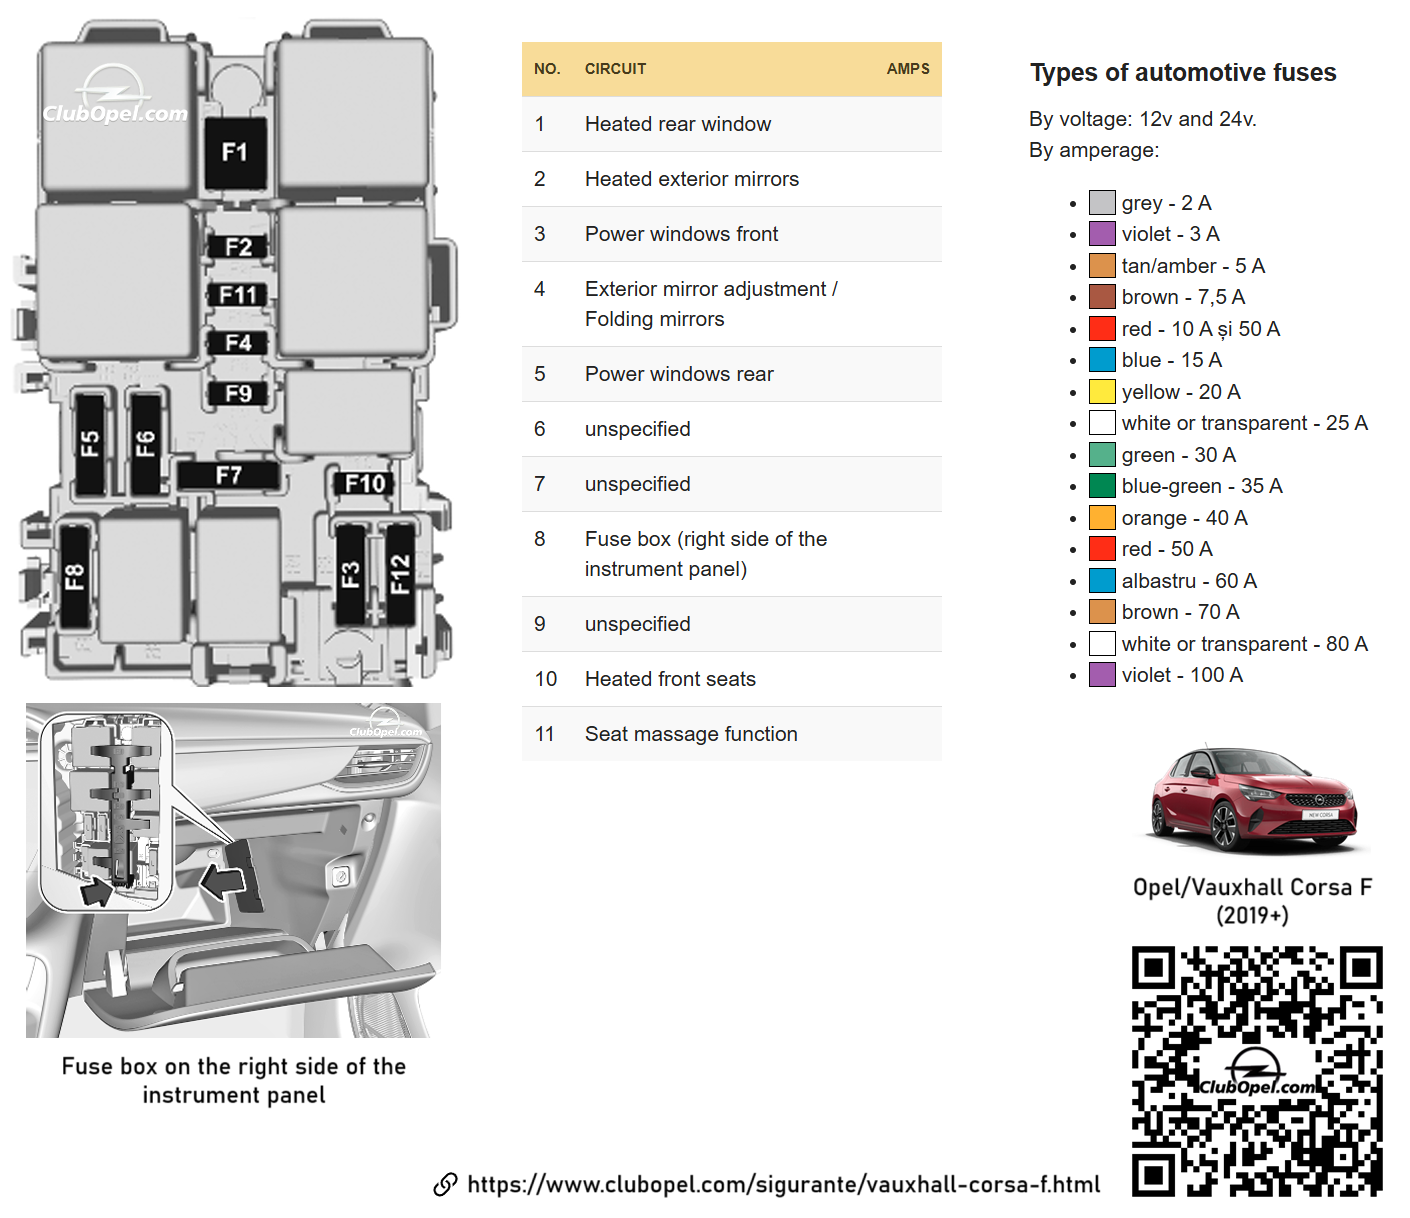1410x1218 pixels.
Task: Select the 'Heated front seats' row
Action: pos(732,679)
